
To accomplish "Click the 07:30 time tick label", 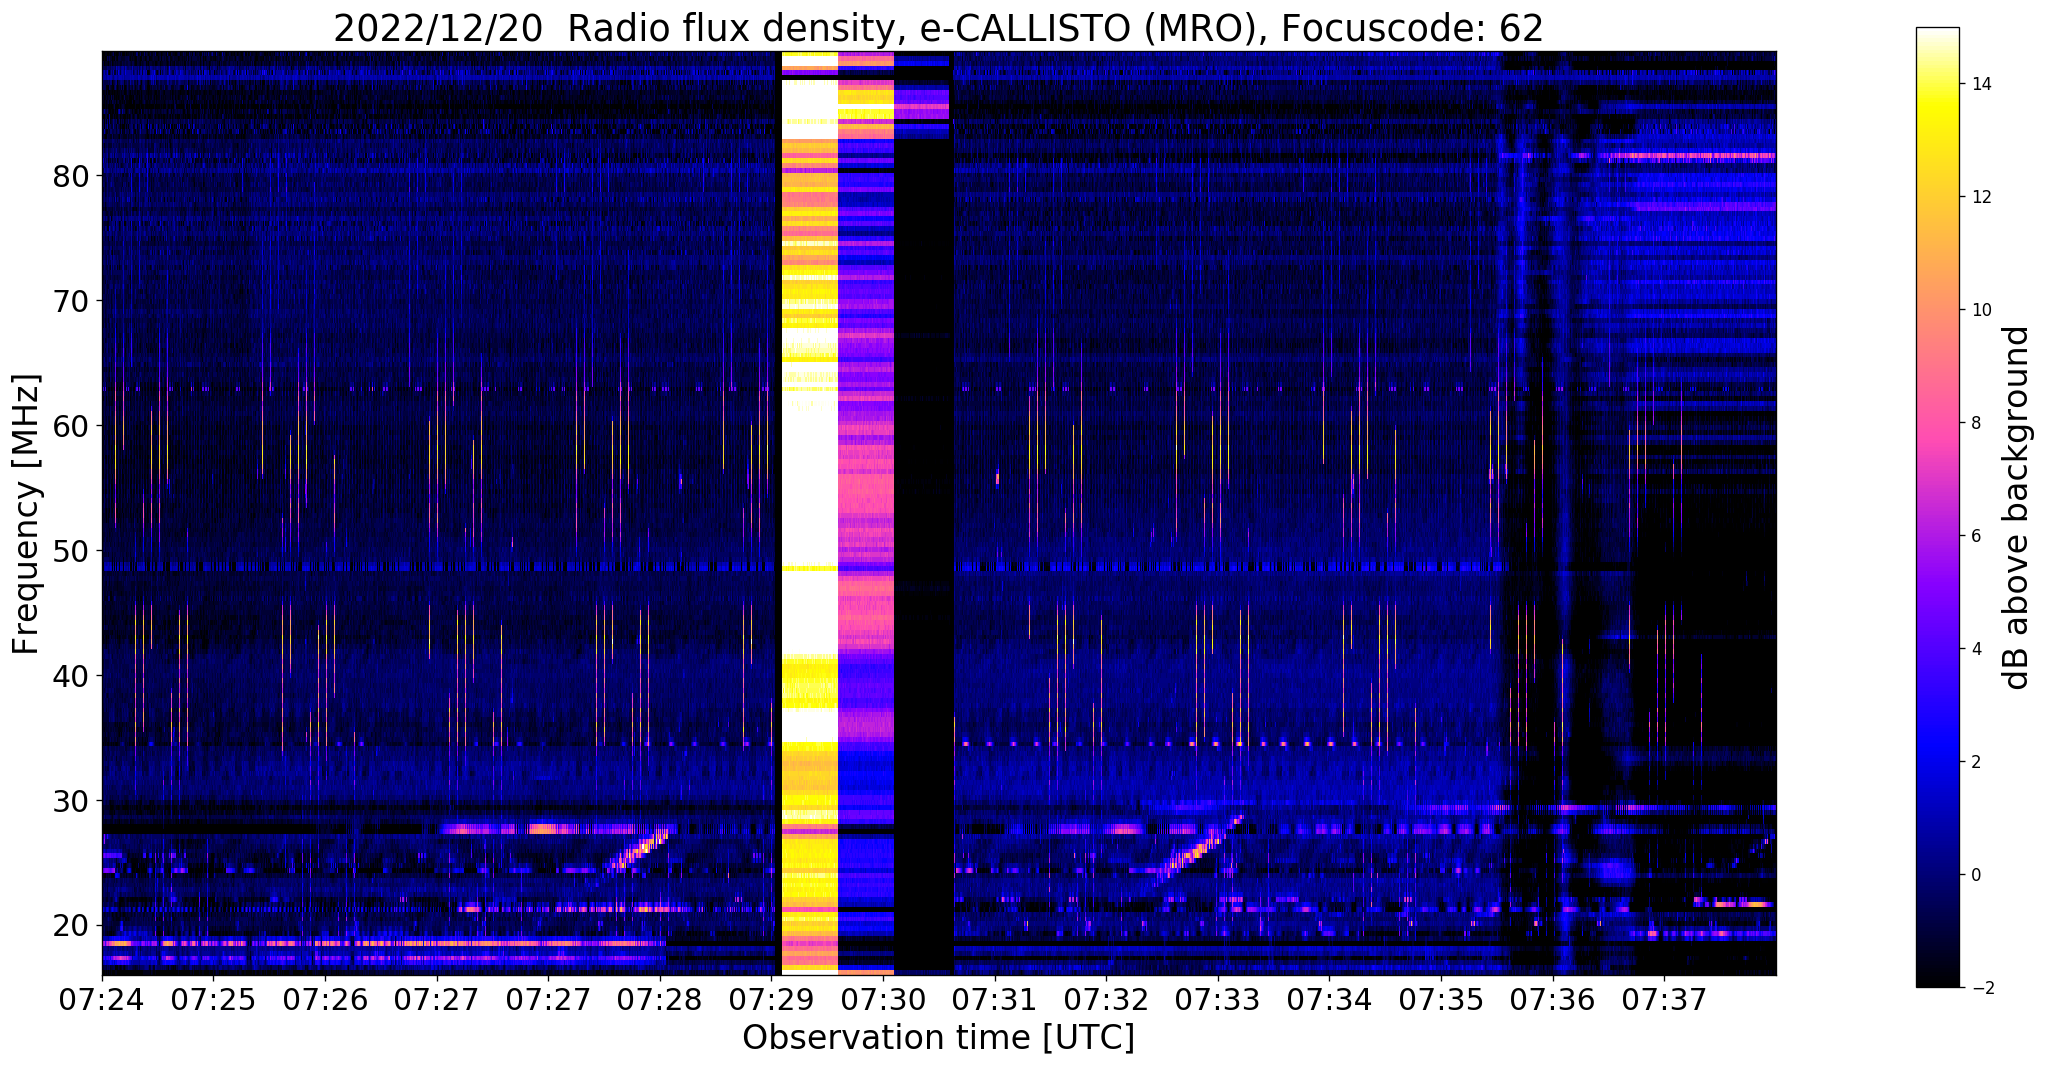I will coord(883,999).
